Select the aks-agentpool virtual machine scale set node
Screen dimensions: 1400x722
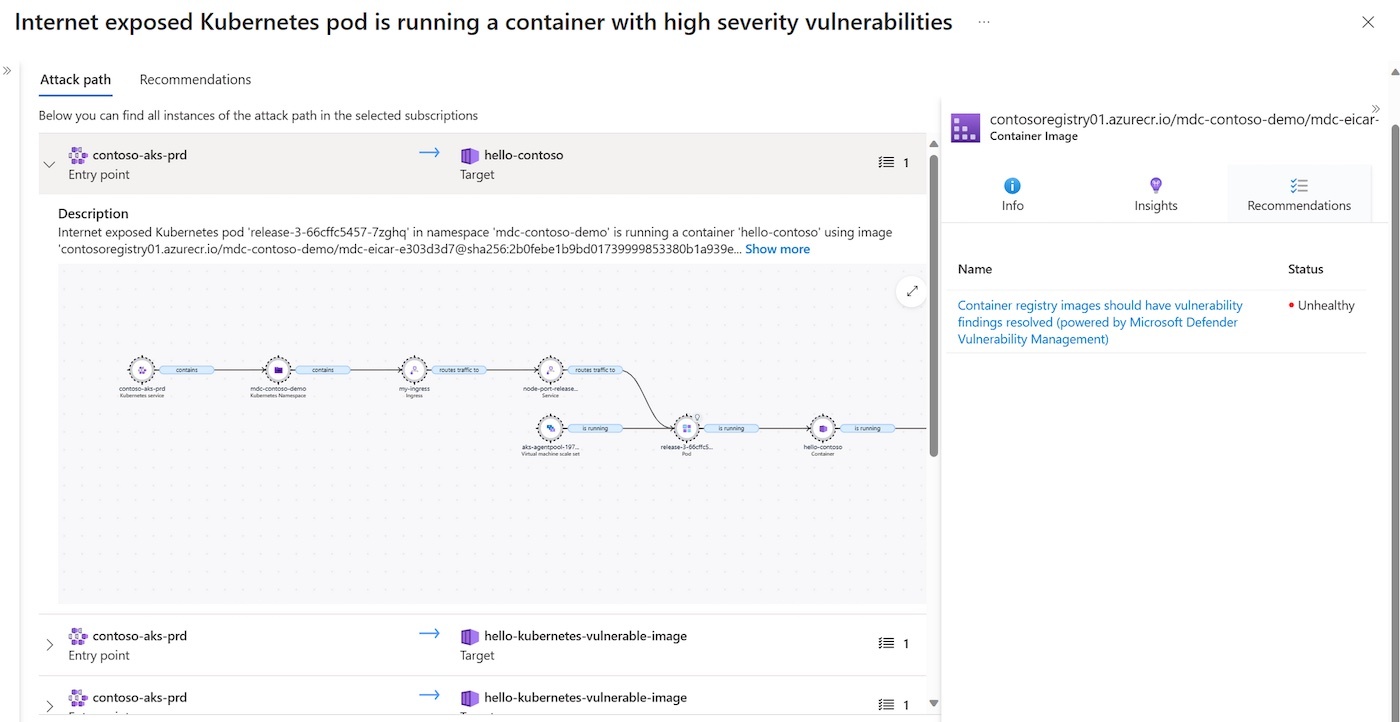pos(551,430)
